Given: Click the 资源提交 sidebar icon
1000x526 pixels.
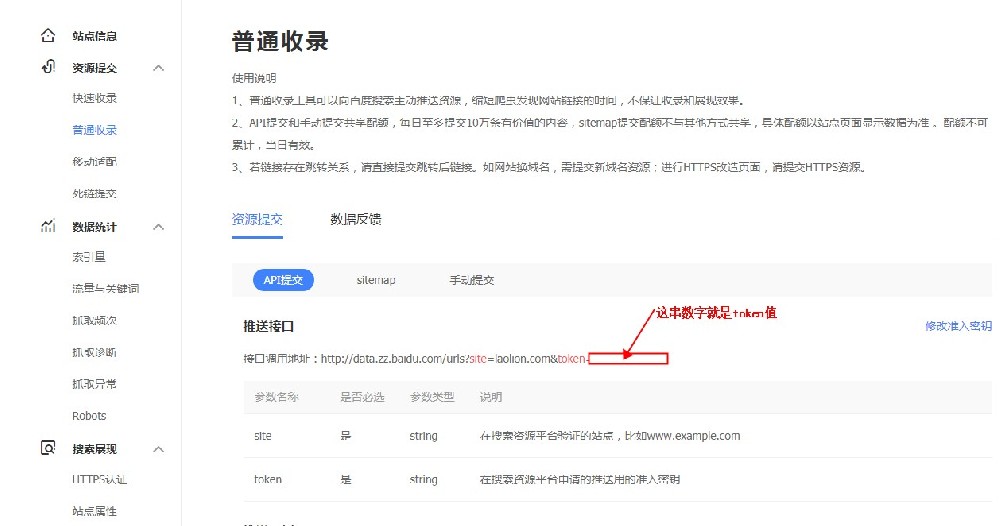Looking at the screenshot, I should [x=48, y=66].
